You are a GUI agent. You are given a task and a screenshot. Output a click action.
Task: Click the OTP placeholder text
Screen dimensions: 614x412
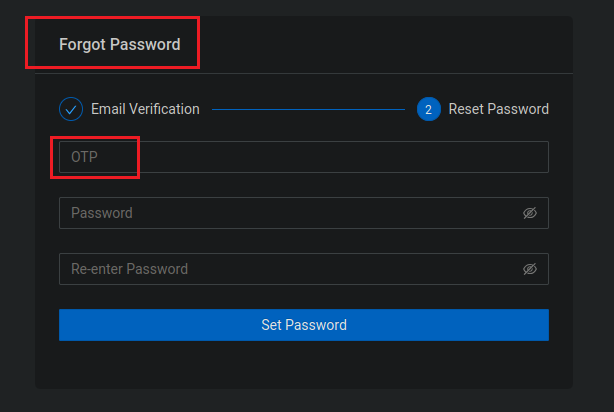point(84,157)
